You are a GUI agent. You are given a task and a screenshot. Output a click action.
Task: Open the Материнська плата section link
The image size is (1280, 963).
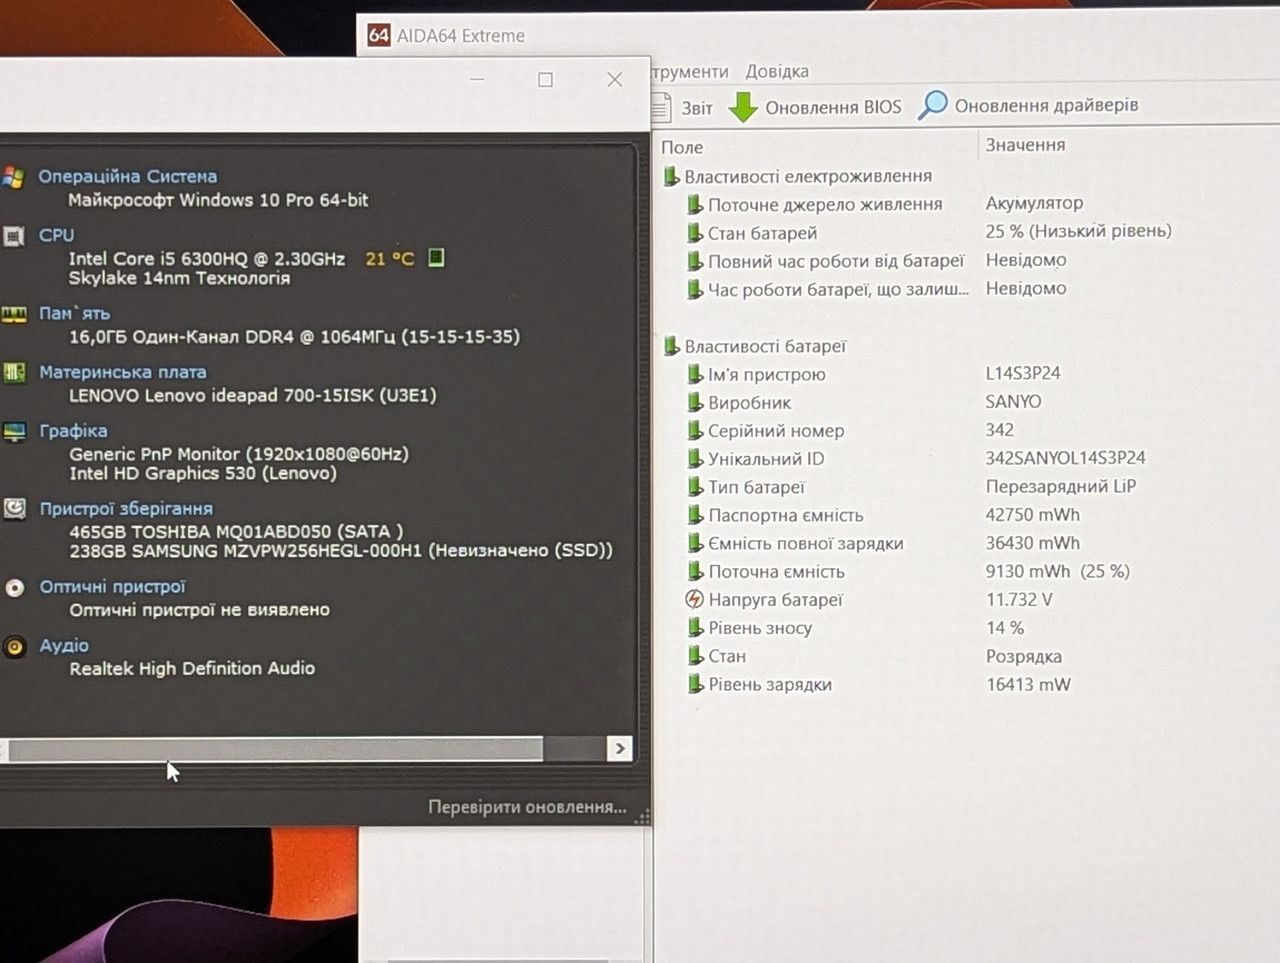click(x=123, y=372)
